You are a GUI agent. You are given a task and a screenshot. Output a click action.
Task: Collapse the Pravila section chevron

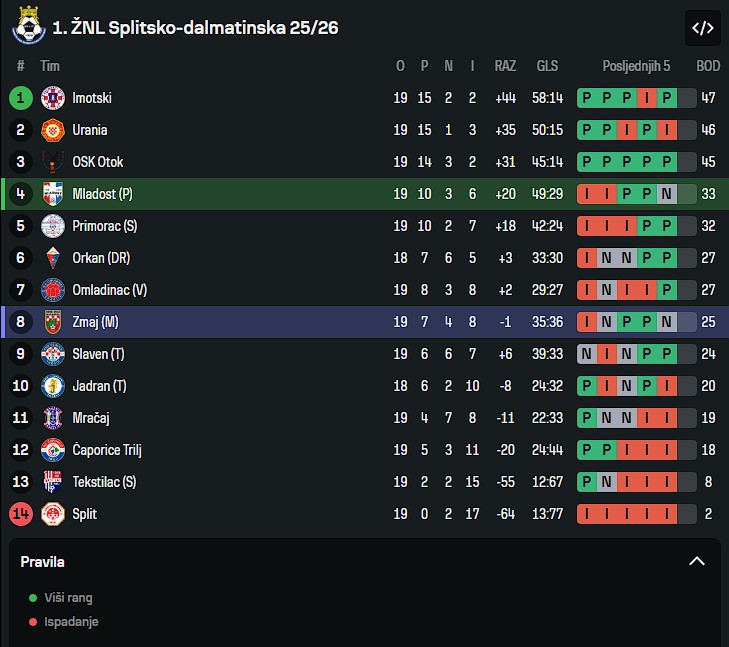(697, 561)
